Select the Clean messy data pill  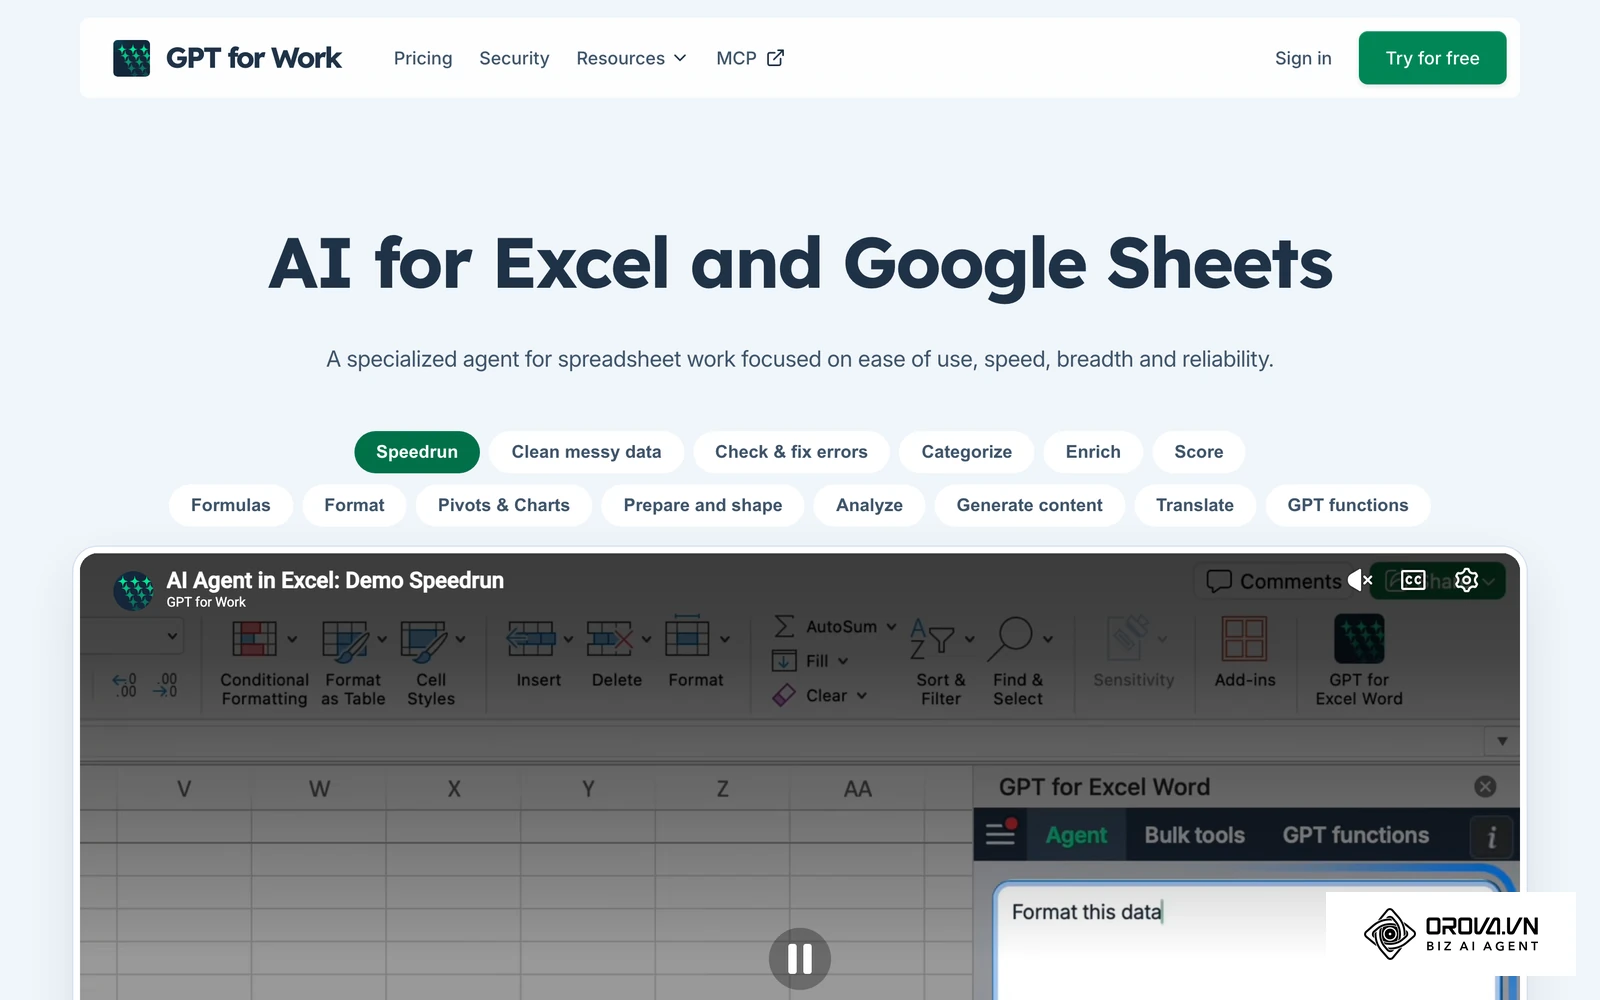[x=586, y=452]
